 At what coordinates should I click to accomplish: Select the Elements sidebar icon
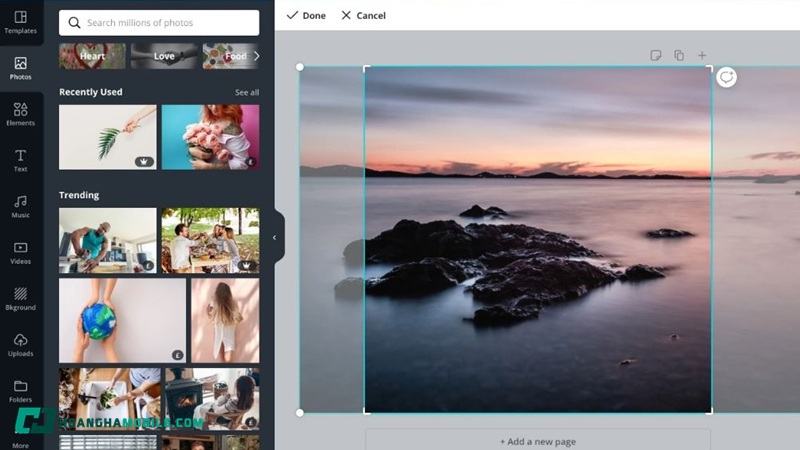pyautogui.click(x=20, y=114)
